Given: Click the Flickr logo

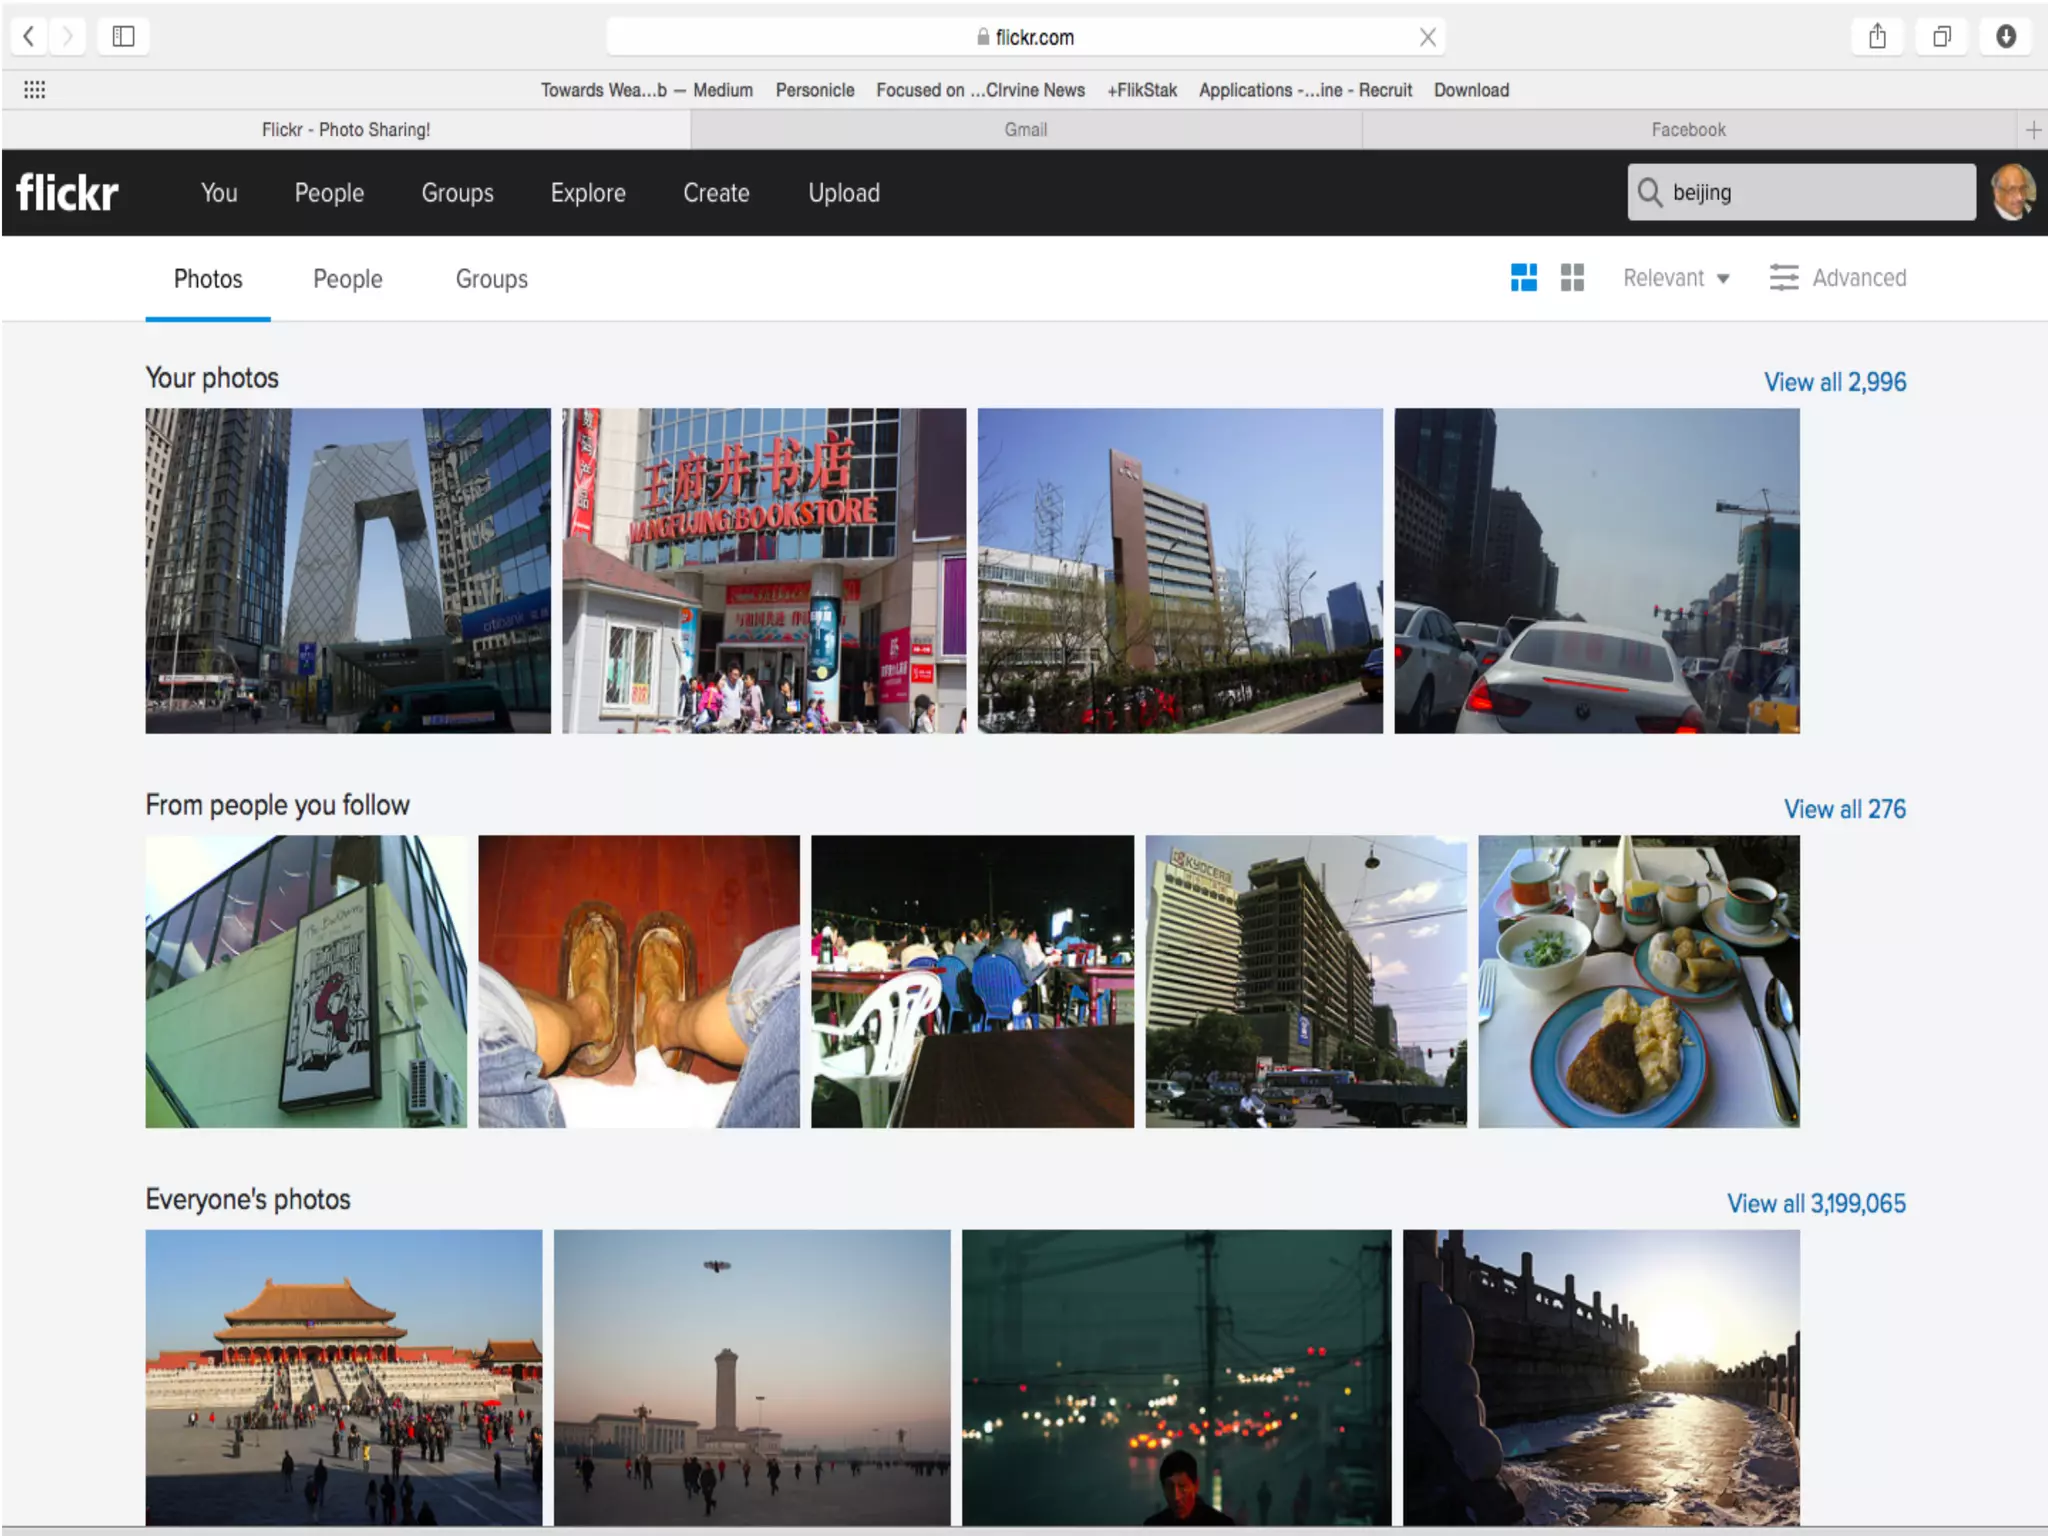Looking at the screenshot, I should pos(67,193).
